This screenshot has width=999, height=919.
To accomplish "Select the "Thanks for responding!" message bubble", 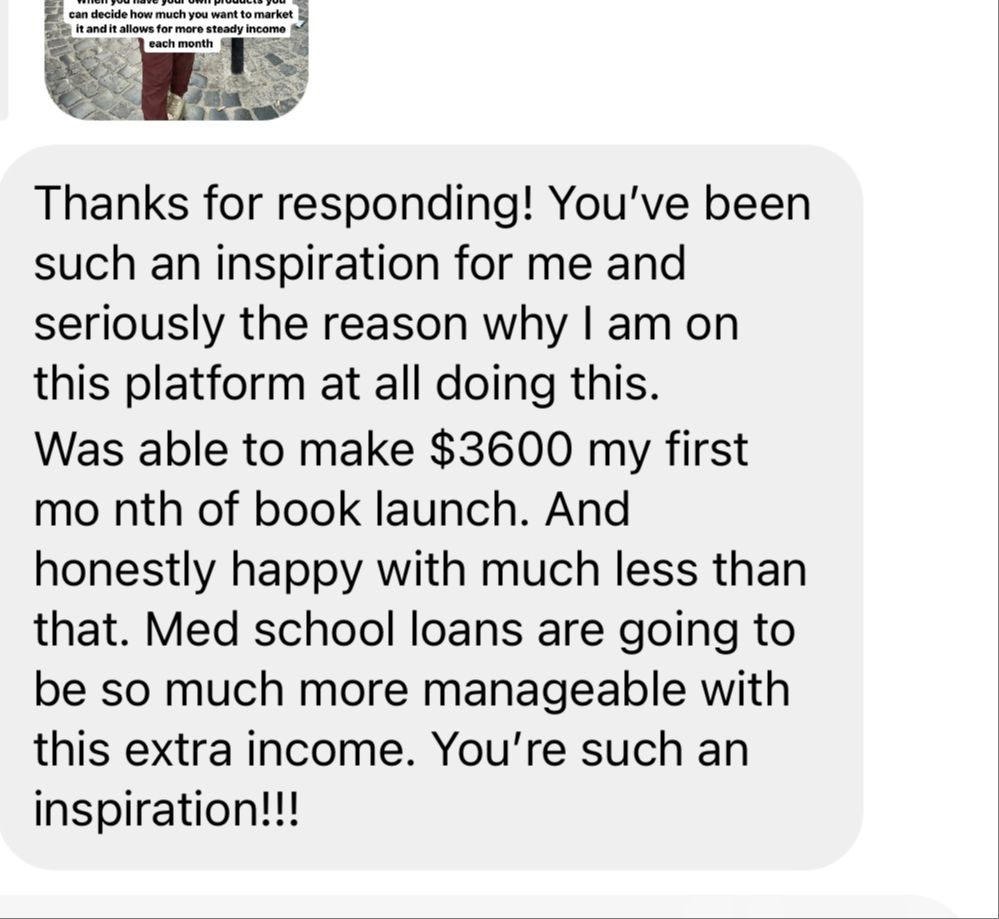I will (x=431, y=507).
